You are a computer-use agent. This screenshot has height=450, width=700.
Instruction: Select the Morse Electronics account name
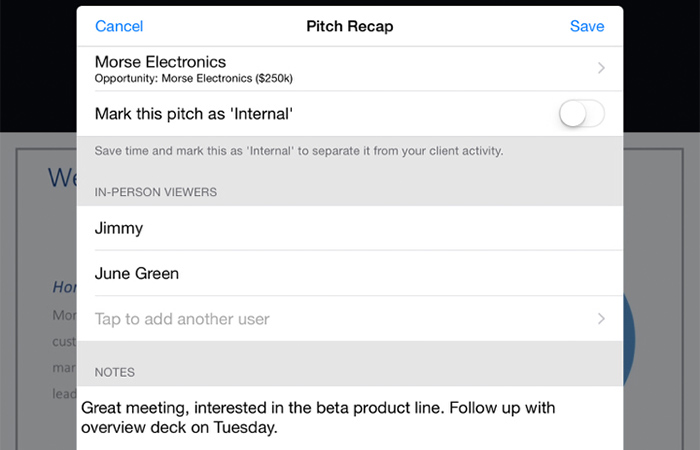(x=160, y=62)
